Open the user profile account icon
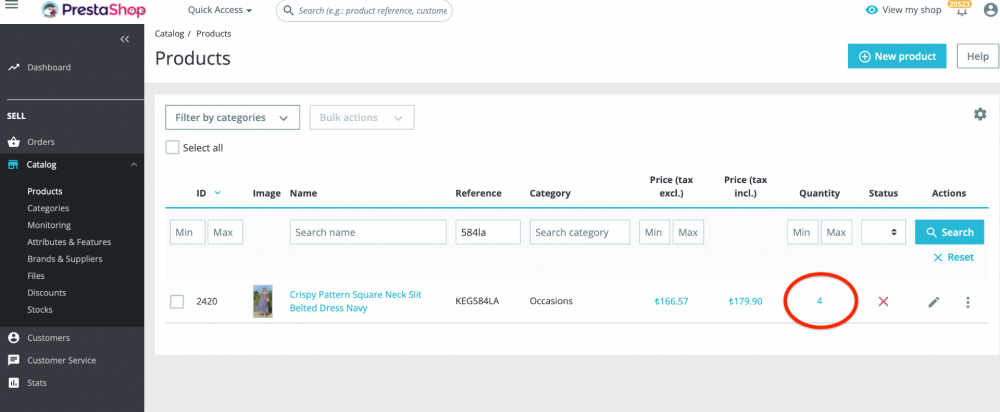The height and width of the screenshot is (412, 1000). click(990, 10)
